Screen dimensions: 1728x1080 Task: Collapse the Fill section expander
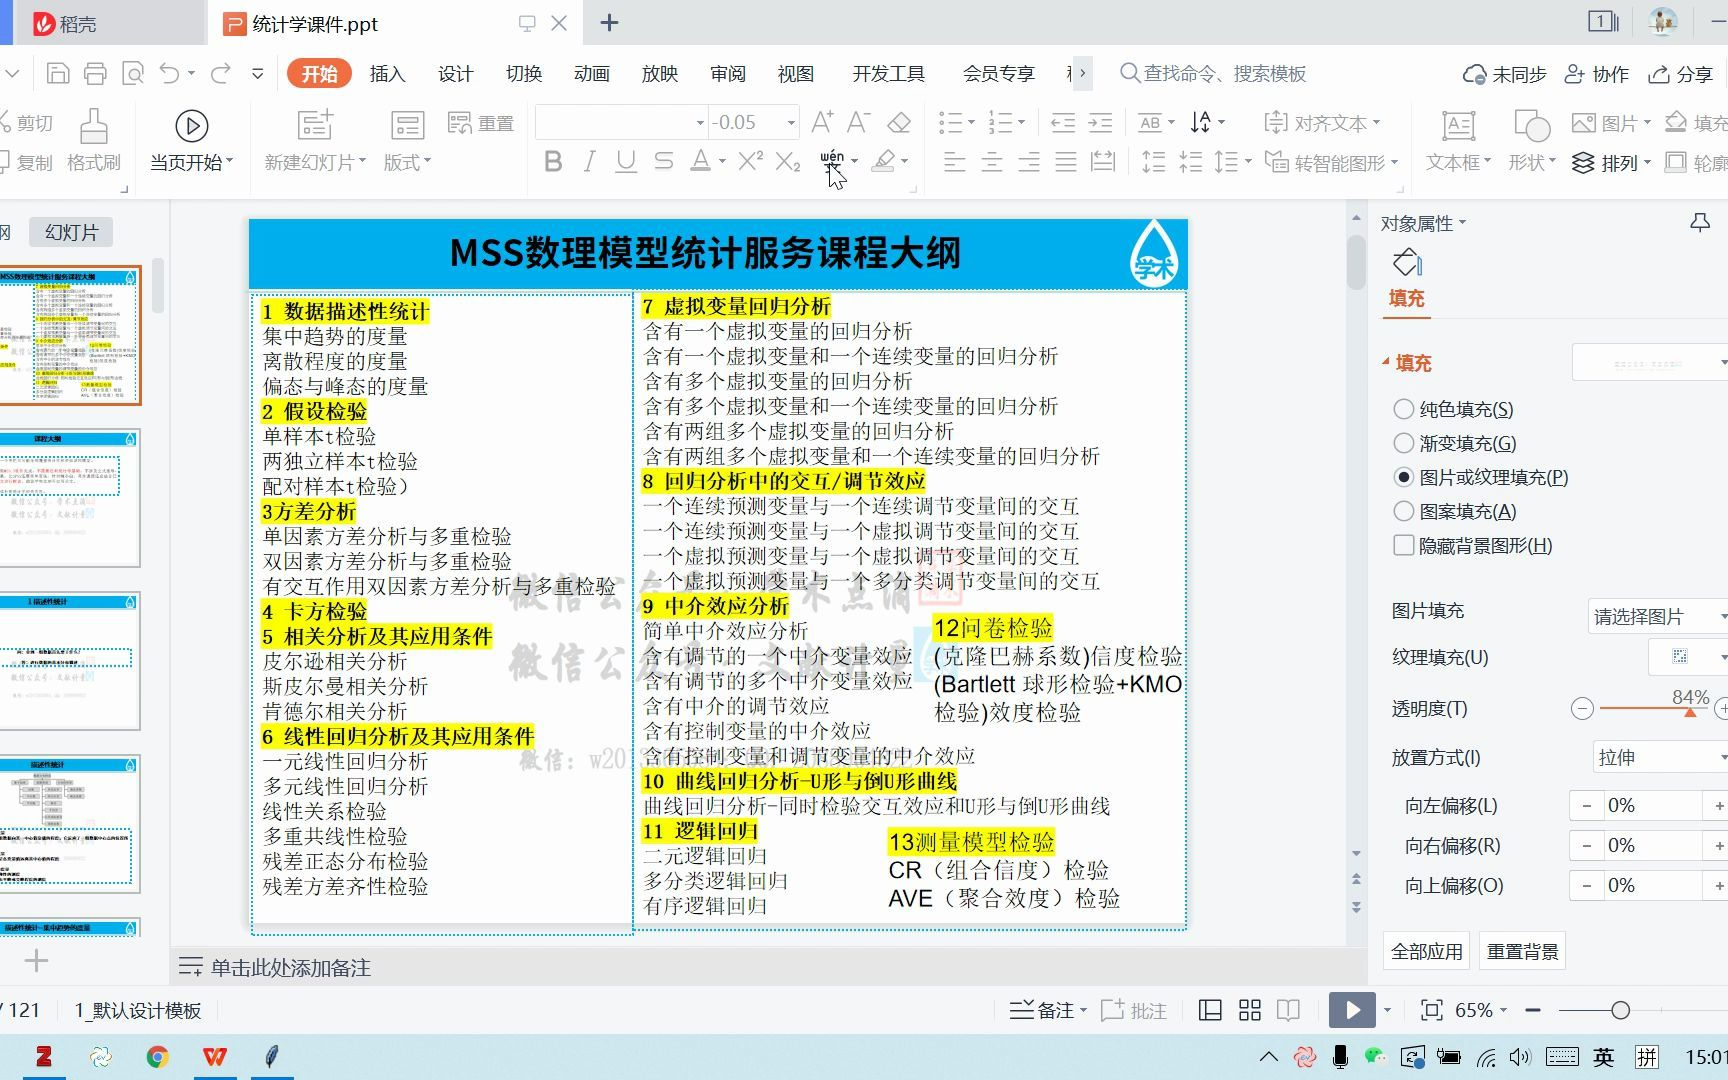pyautogui.click(x=1386, y=362)
